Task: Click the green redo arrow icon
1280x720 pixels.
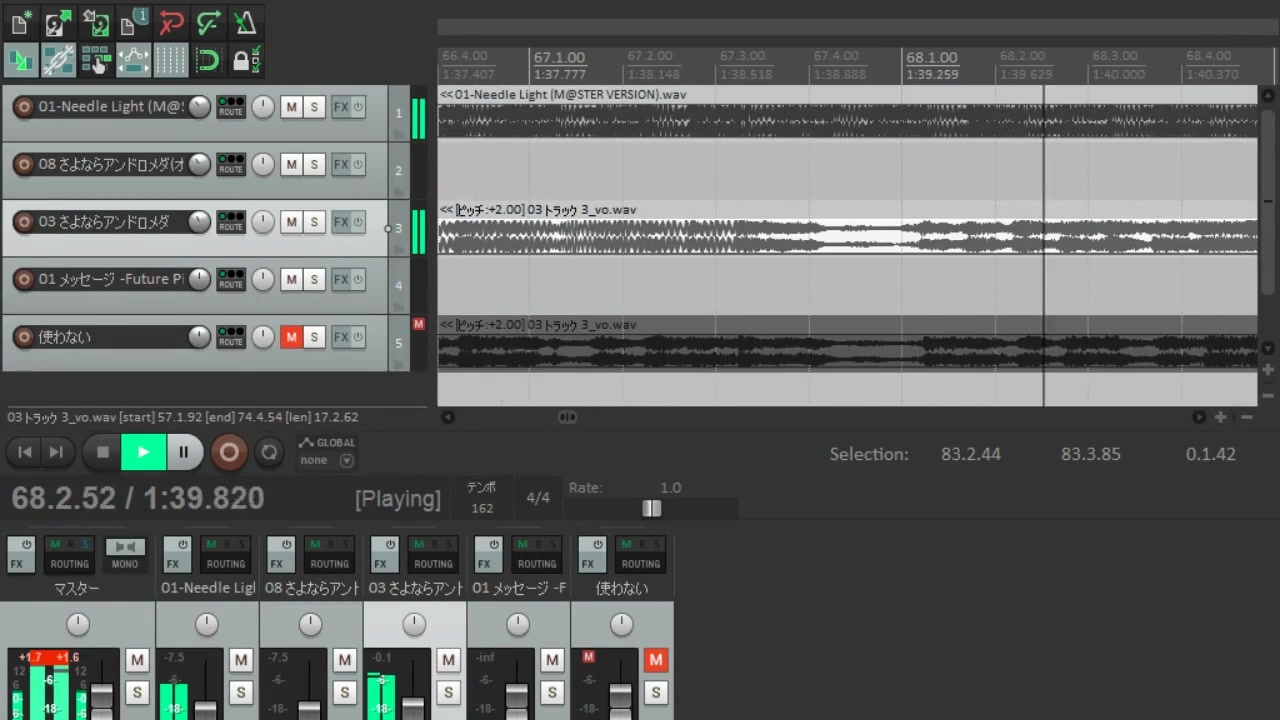Action: tap(208, 21)
